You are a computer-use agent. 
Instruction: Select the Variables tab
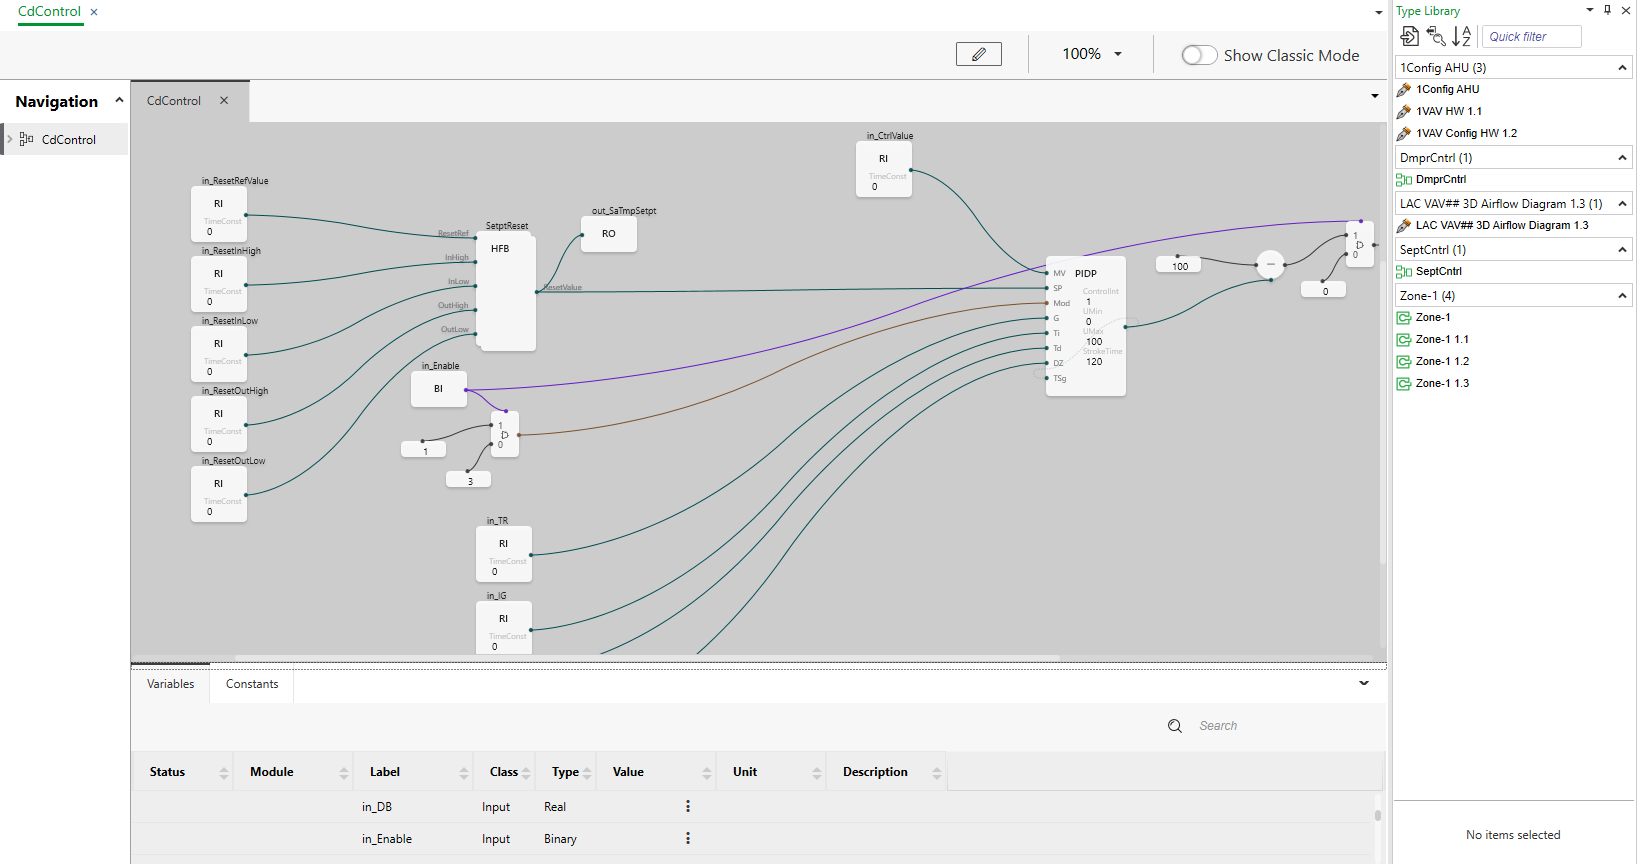[171, 684]
